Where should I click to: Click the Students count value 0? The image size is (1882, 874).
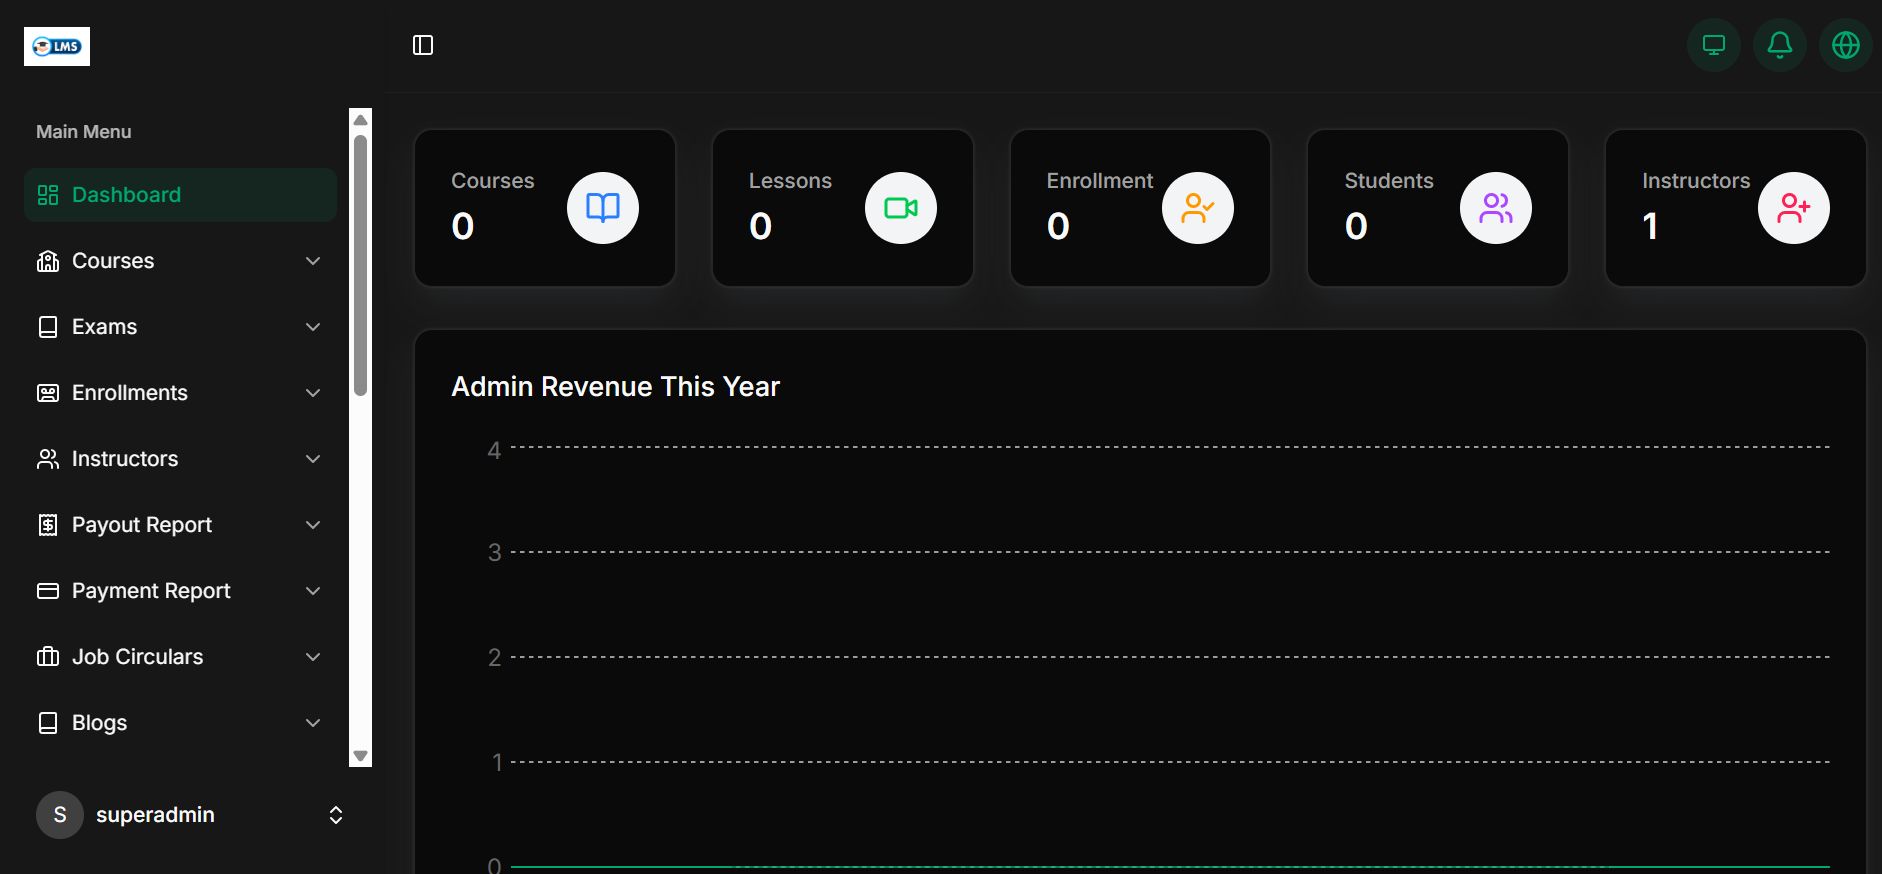(1356, 226)
